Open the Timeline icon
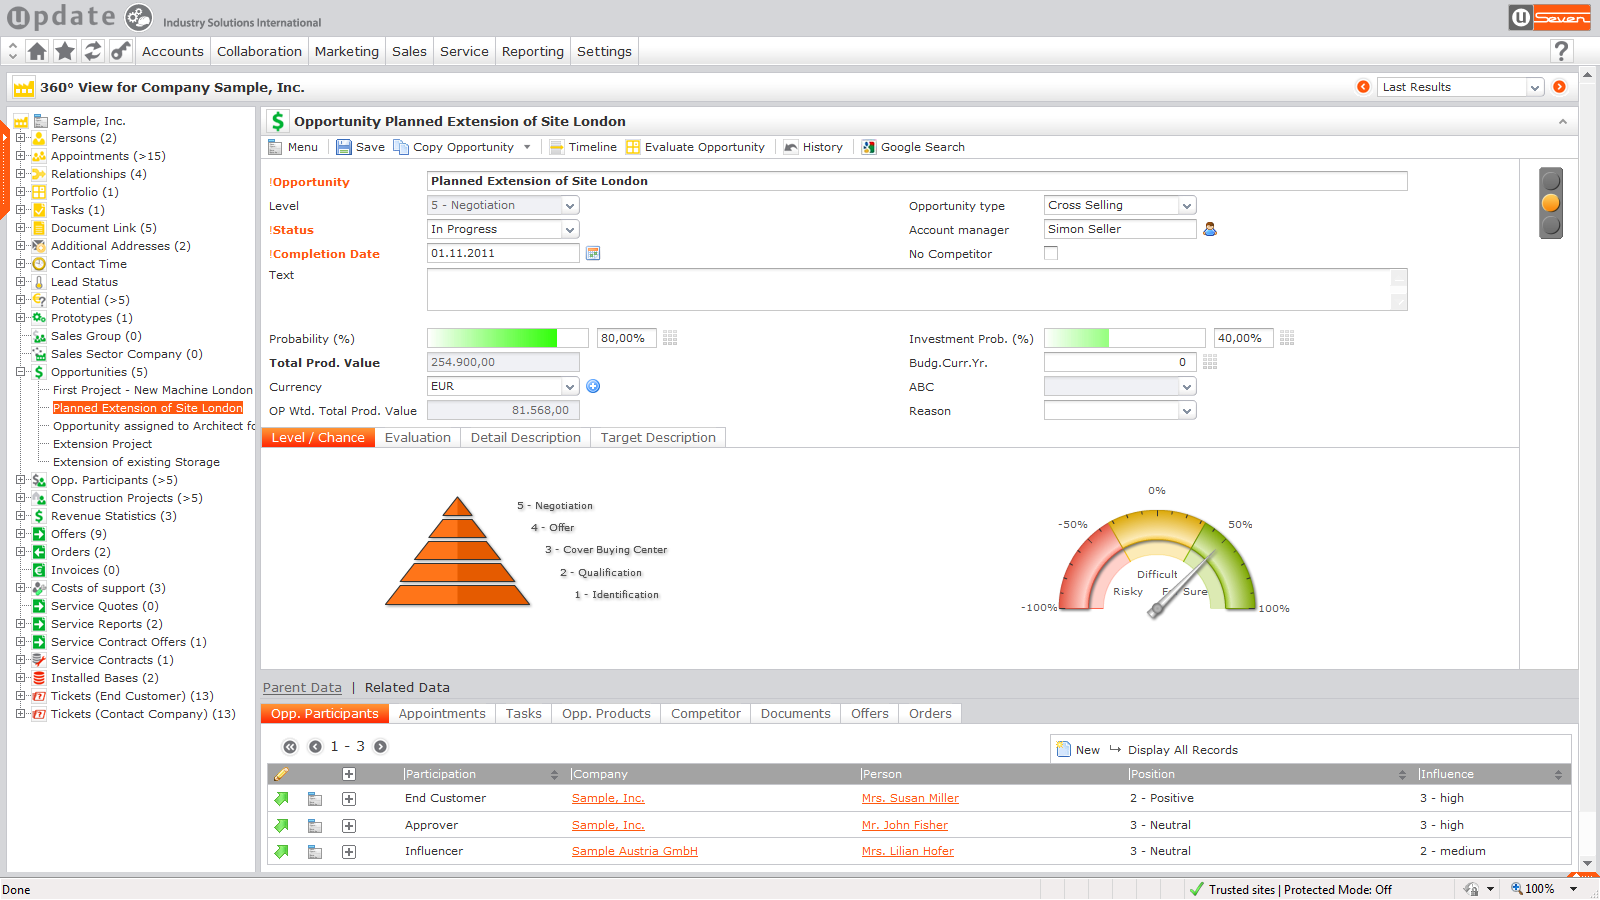This screenshot has width=1600, height=900. [x=557, y=147]
